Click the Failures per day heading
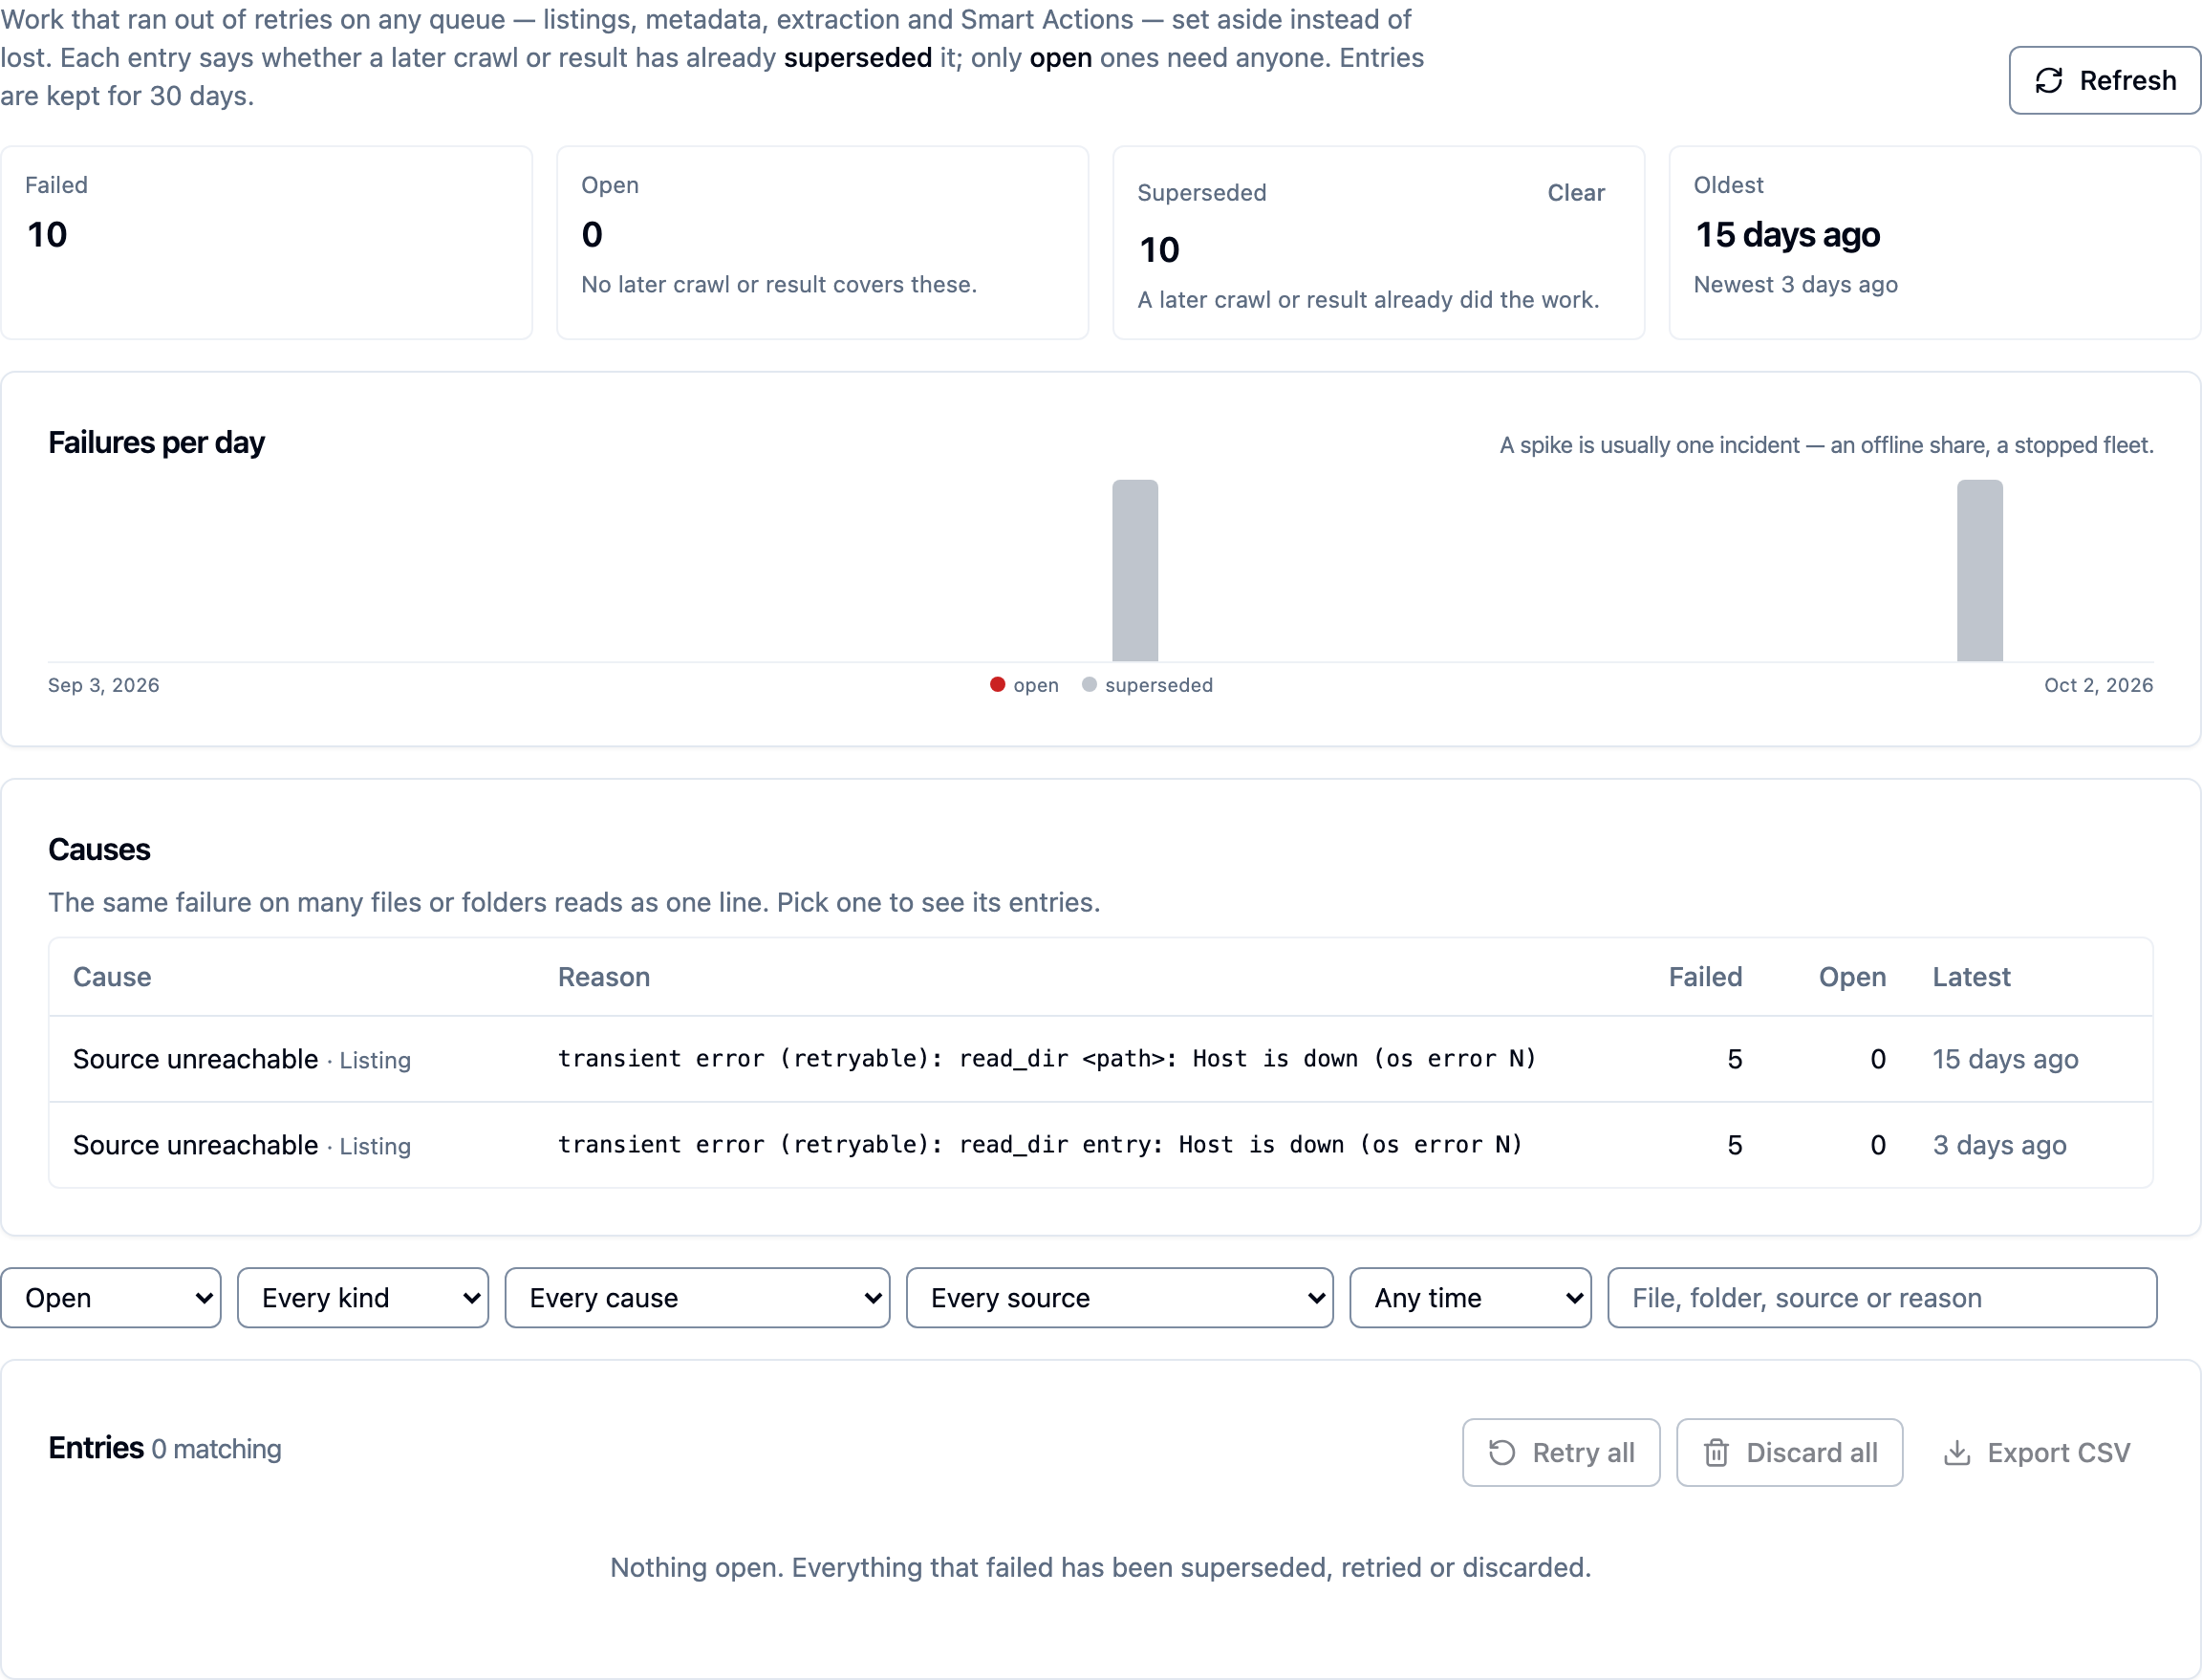This screenshot has width=2202, height=1680. point(156,443)
